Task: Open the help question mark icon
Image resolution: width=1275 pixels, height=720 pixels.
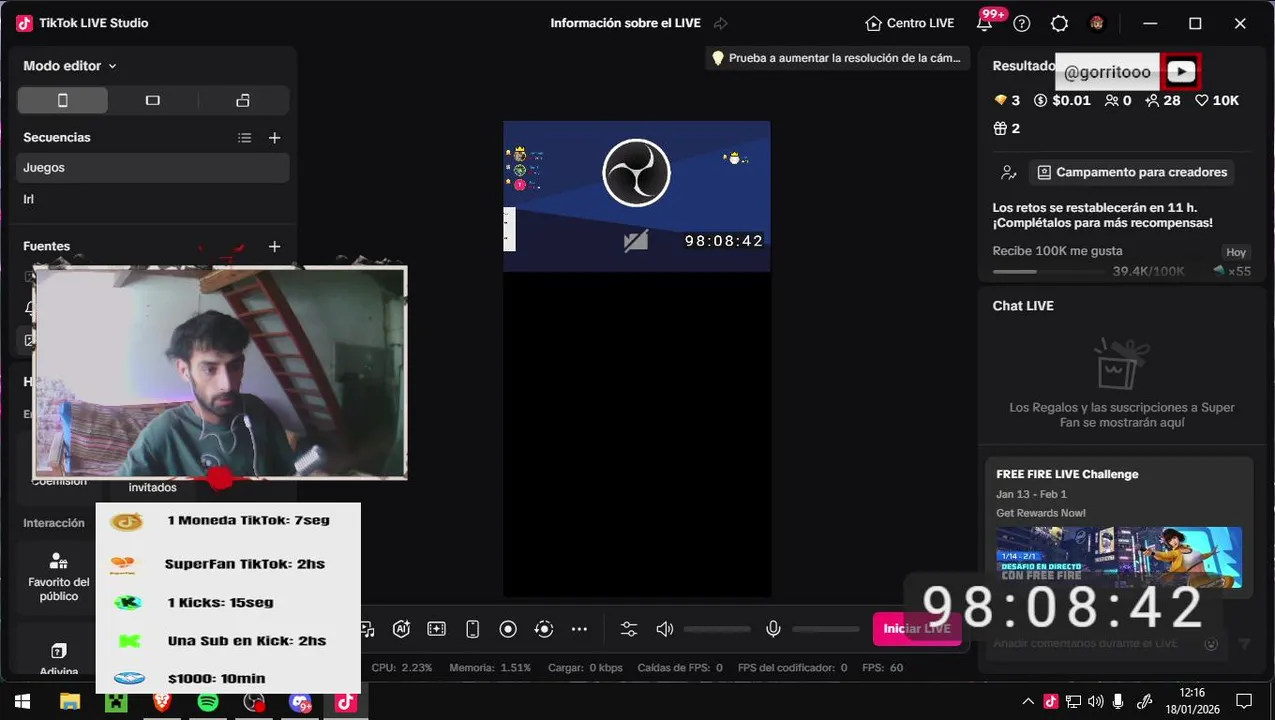Action: click(x=1021, y=23)
